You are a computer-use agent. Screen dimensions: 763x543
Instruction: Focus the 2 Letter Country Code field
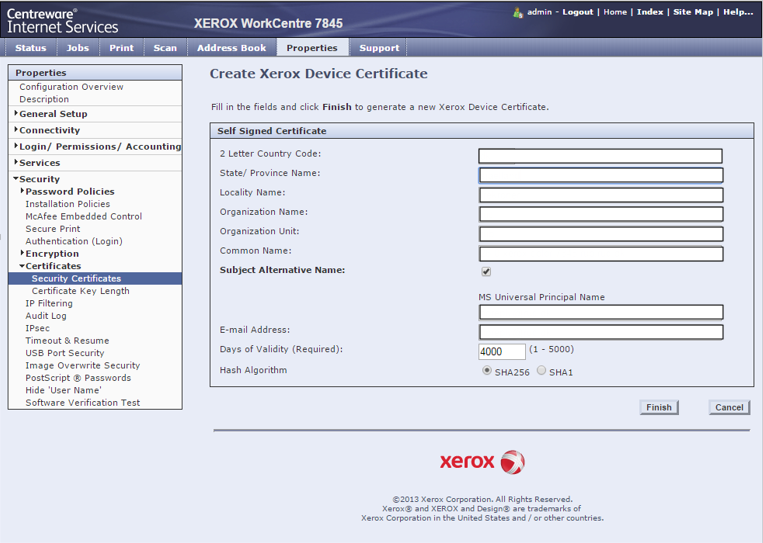coord(600,156)
